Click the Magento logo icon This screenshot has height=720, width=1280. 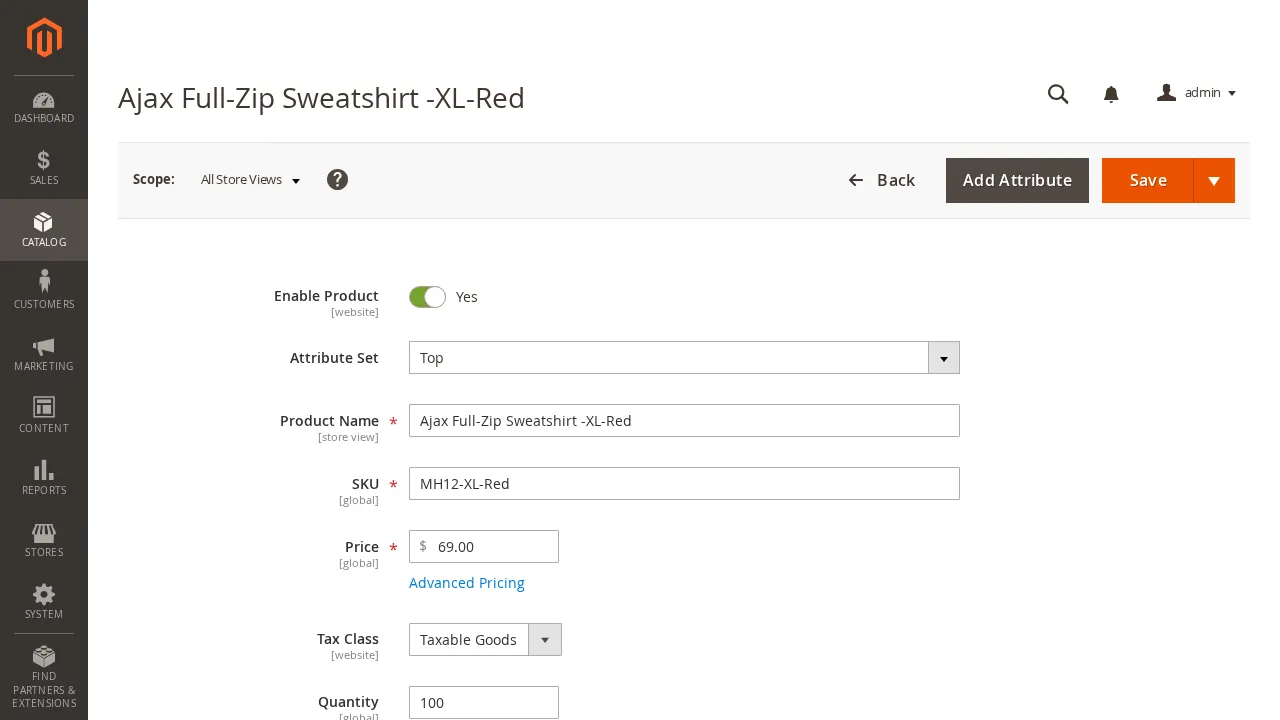[x=44, y=38]
